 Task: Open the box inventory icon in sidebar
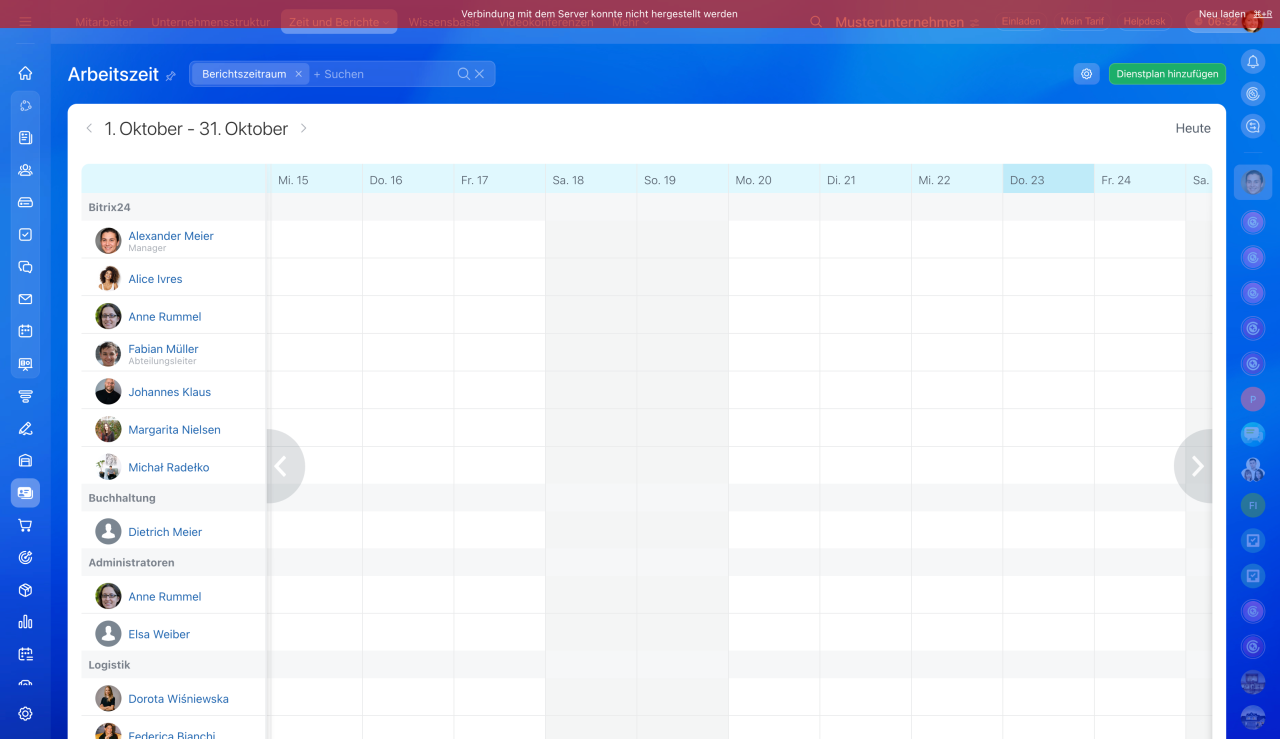(x=25, y=590)
